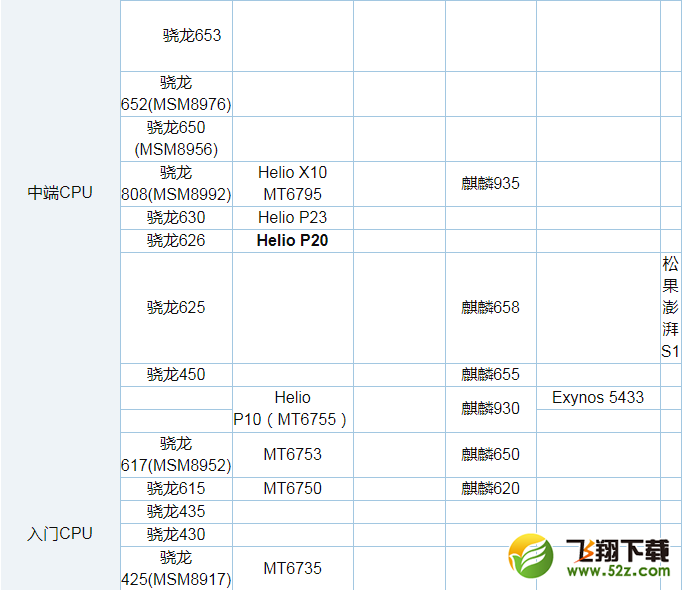Select the 麒麟620 cell

click(490, 488)
